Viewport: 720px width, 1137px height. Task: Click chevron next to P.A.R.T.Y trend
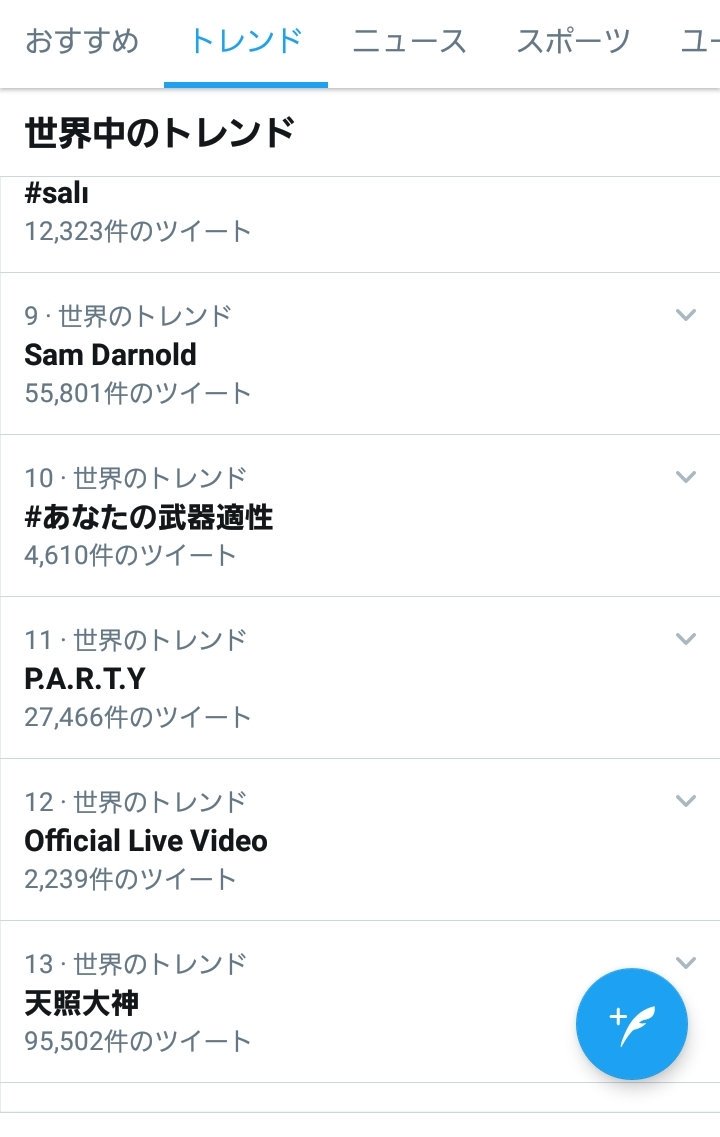685,639
